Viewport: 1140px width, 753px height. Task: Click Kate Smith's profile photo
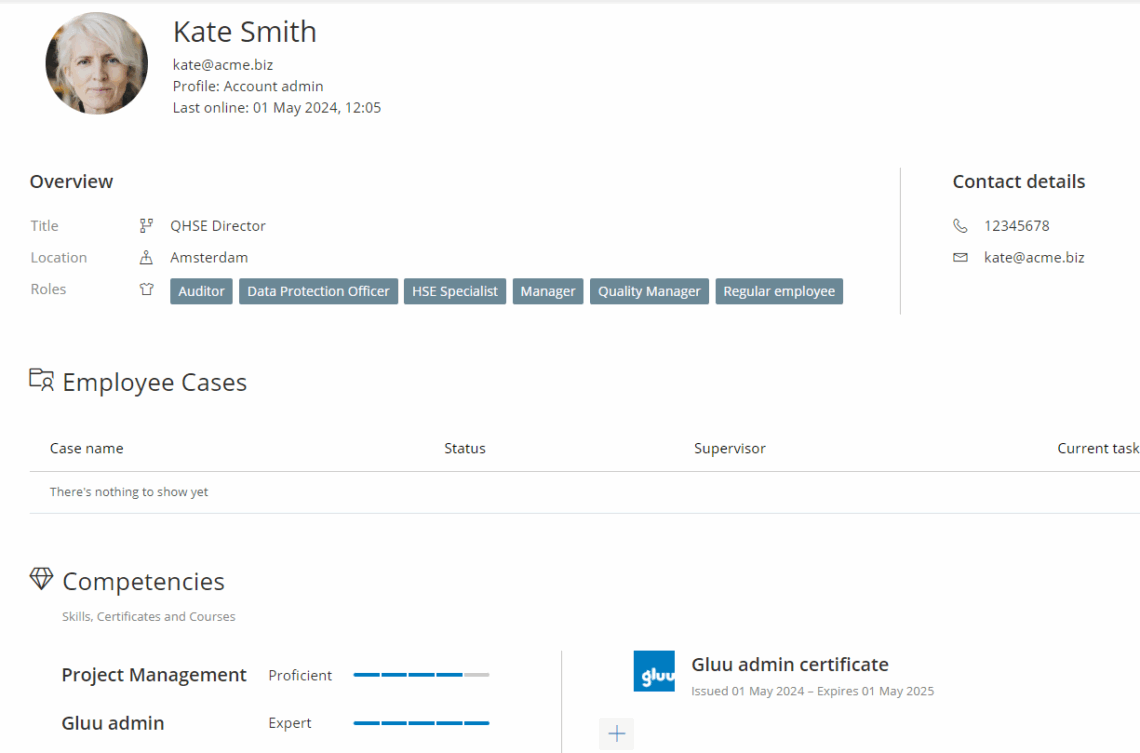click(x=97, y=63)
